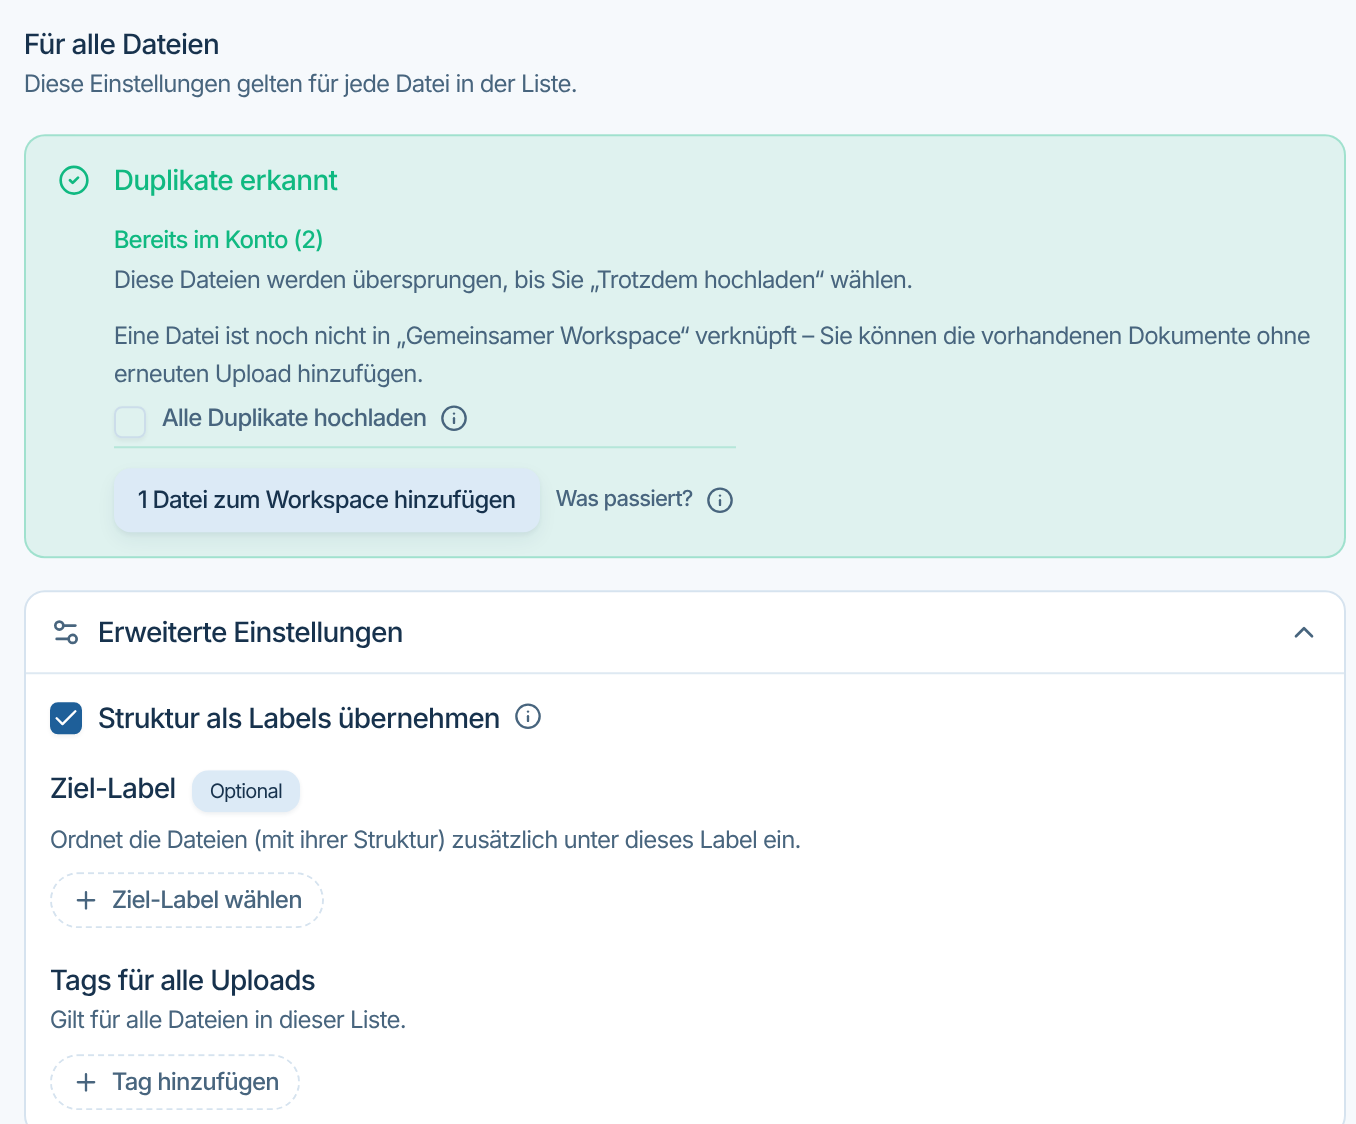Screen dimensions: 1356x1124
Task: Click the sentence starting Diese Dateien werden übersprungen
Action: pyautogui.click(x=513, y=280)
